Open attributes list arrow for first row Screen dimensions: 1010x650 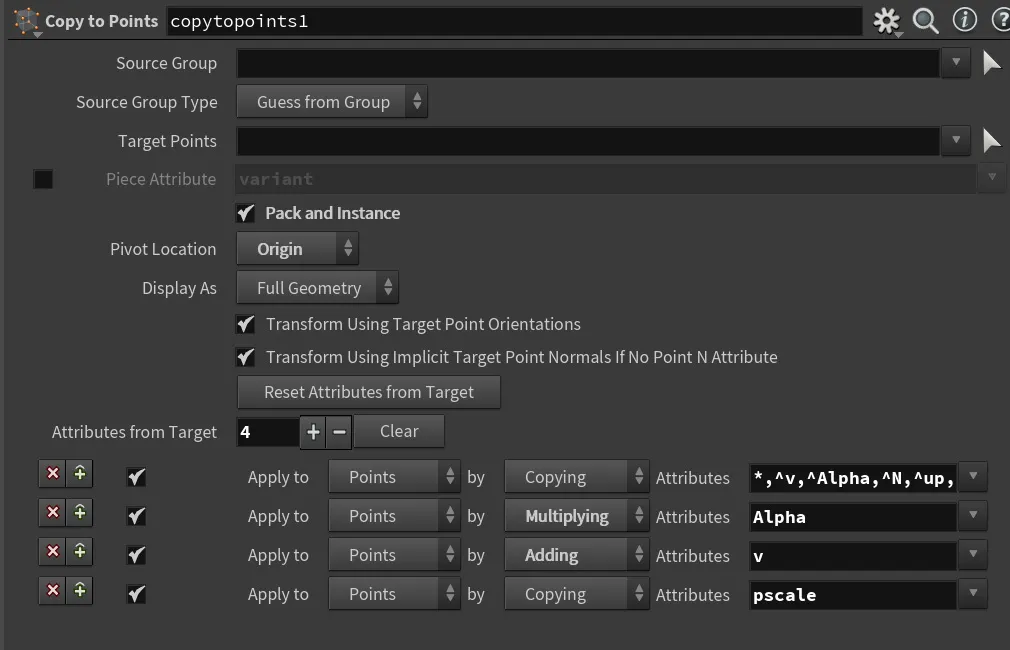click(x=973, y=477)
